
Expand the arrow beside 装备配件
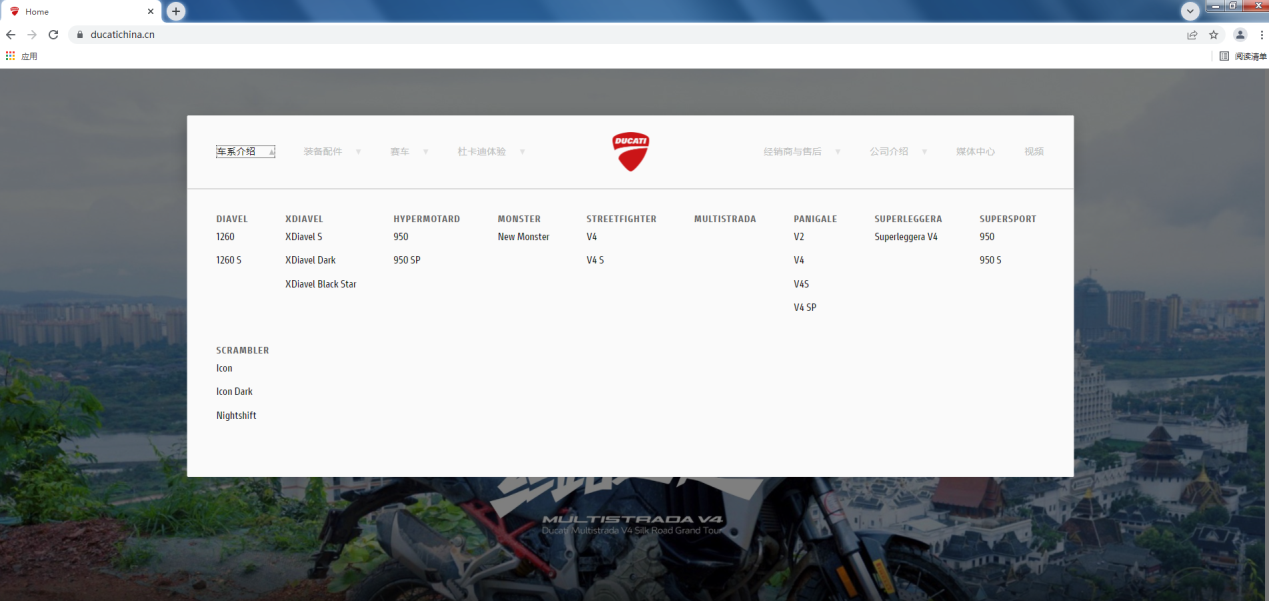[x=358, y=152]
